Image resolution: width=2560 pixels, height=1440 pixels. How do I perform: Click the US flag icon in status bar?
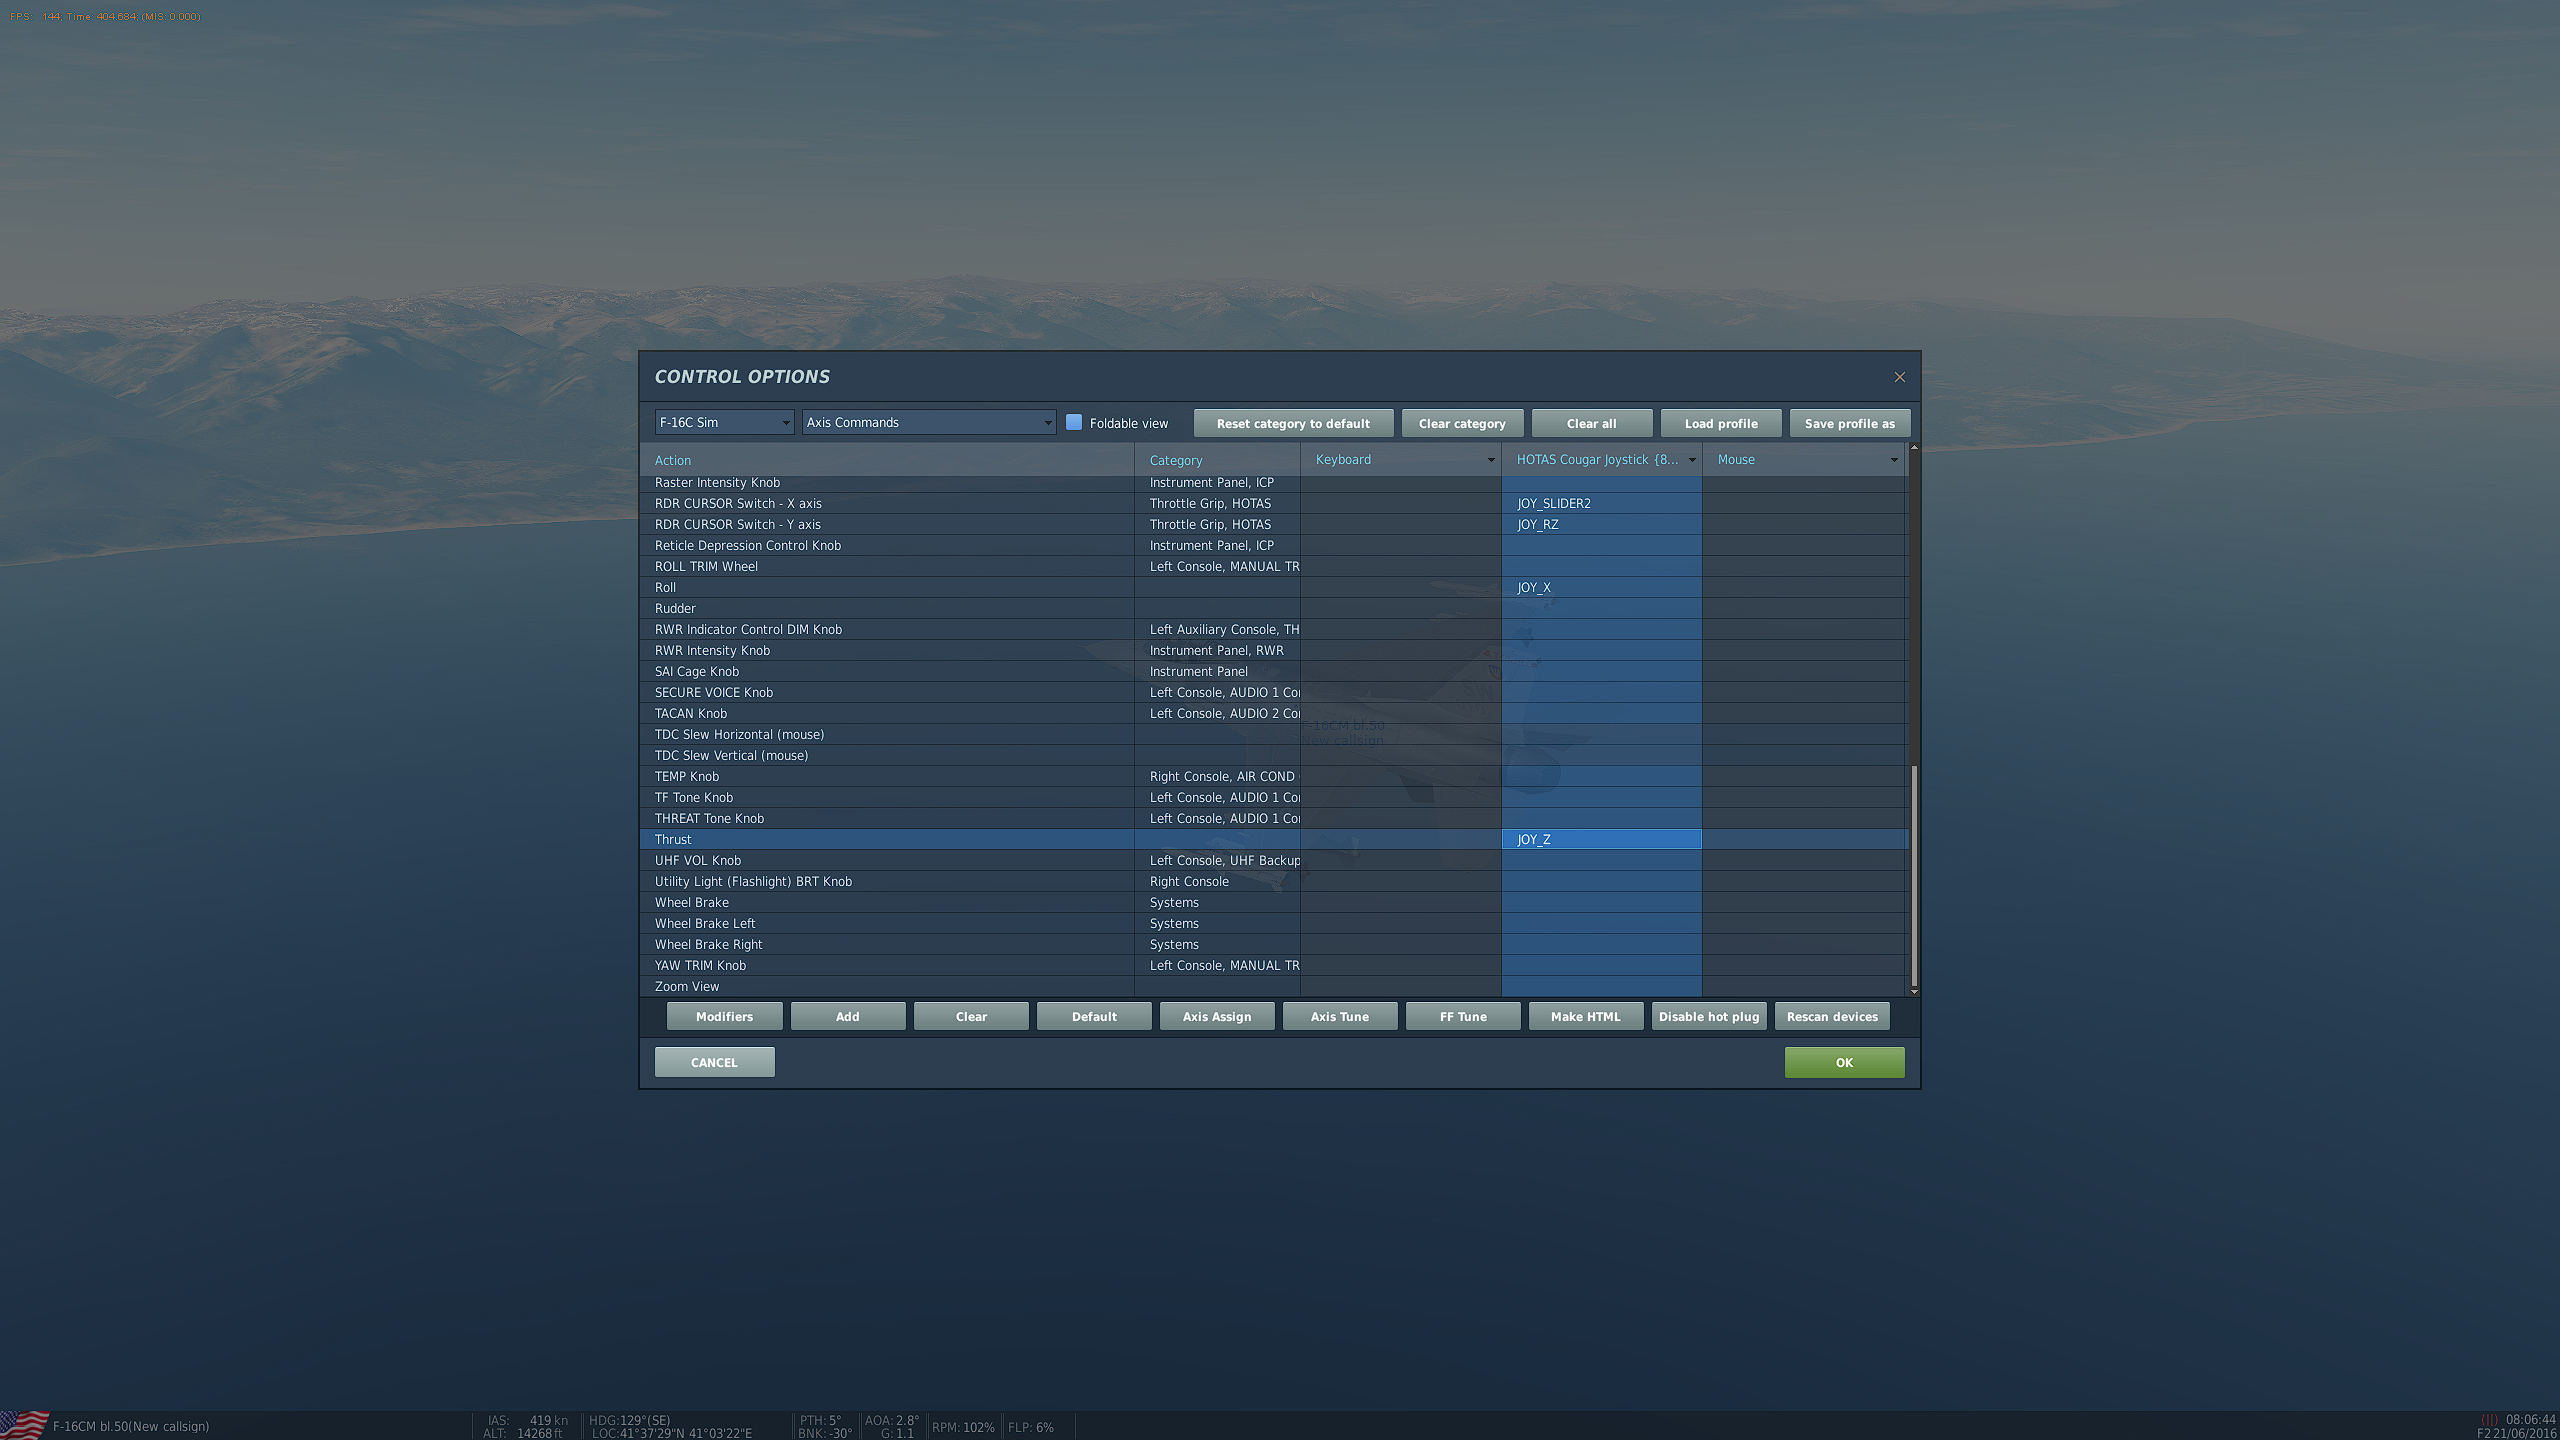[x=24, y=1425]
